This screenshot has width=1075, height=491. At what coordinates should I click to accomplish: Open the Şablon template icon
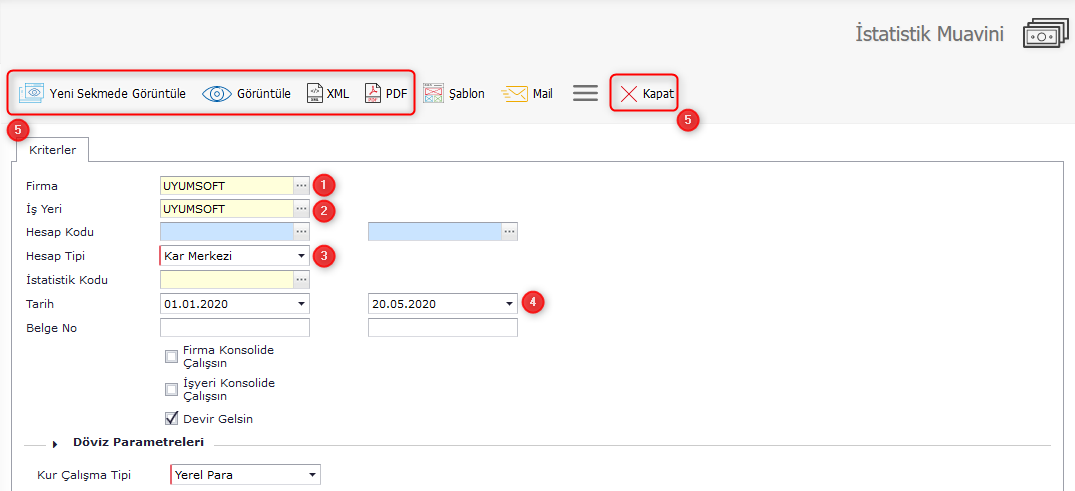click(x=433, y=93)
